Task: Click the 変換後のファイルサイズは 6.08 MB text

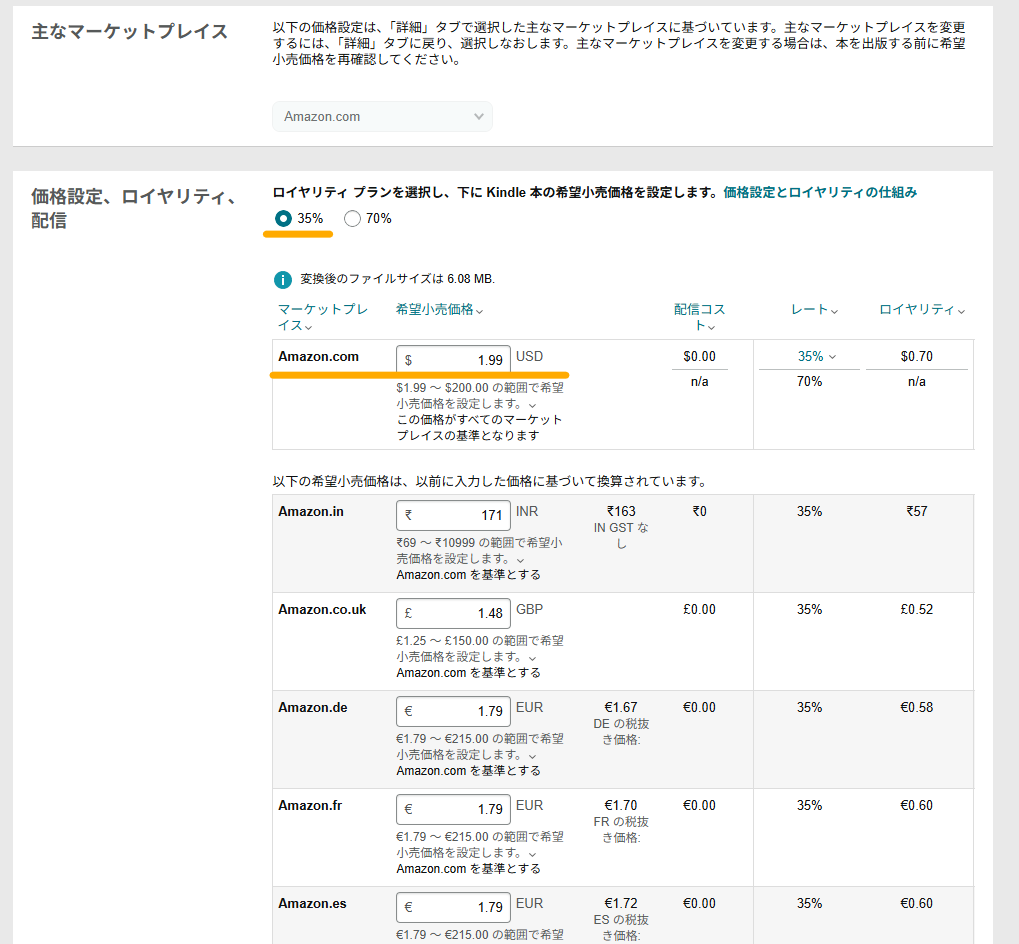Action: pyautogui.click(x=398, y=279)
